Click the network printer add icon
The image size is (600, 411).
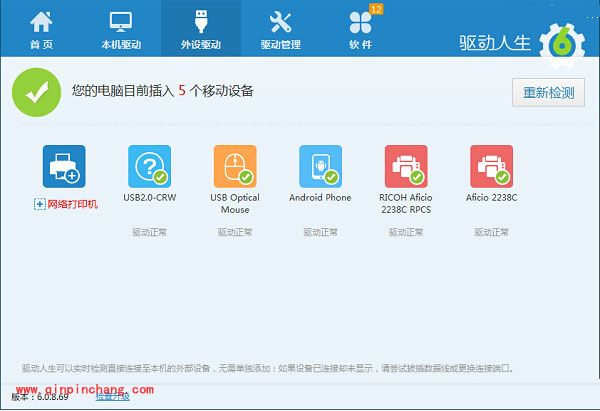click(64, 166)
